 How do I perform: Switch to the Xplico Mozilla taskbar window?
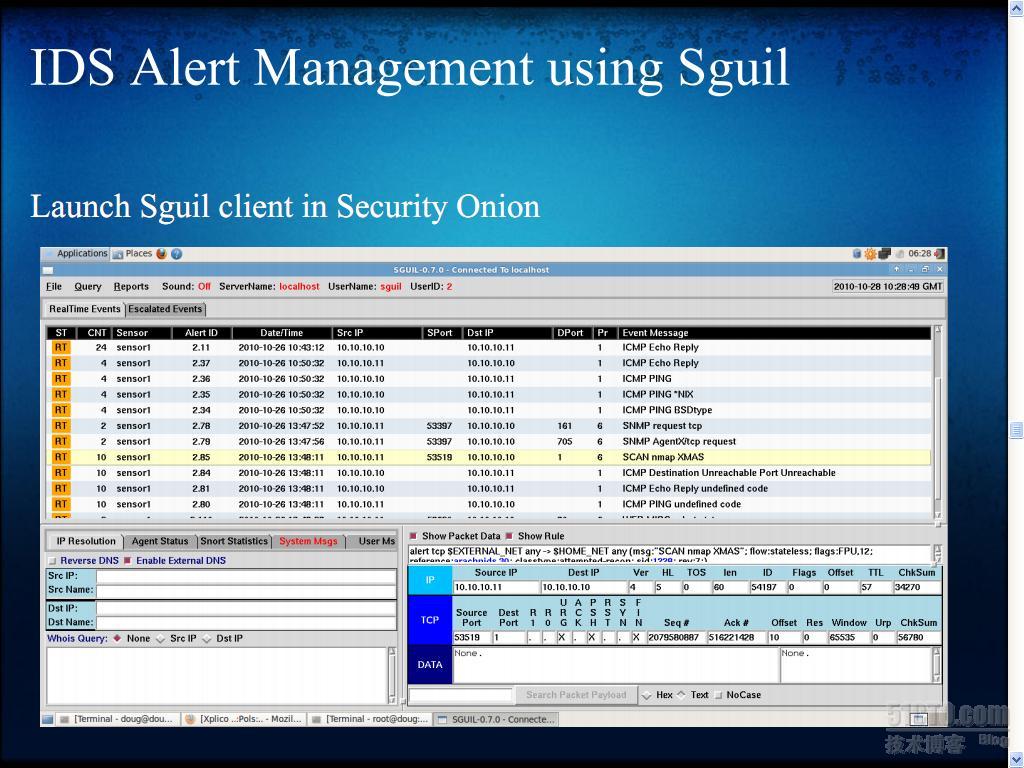pos(244,719)
